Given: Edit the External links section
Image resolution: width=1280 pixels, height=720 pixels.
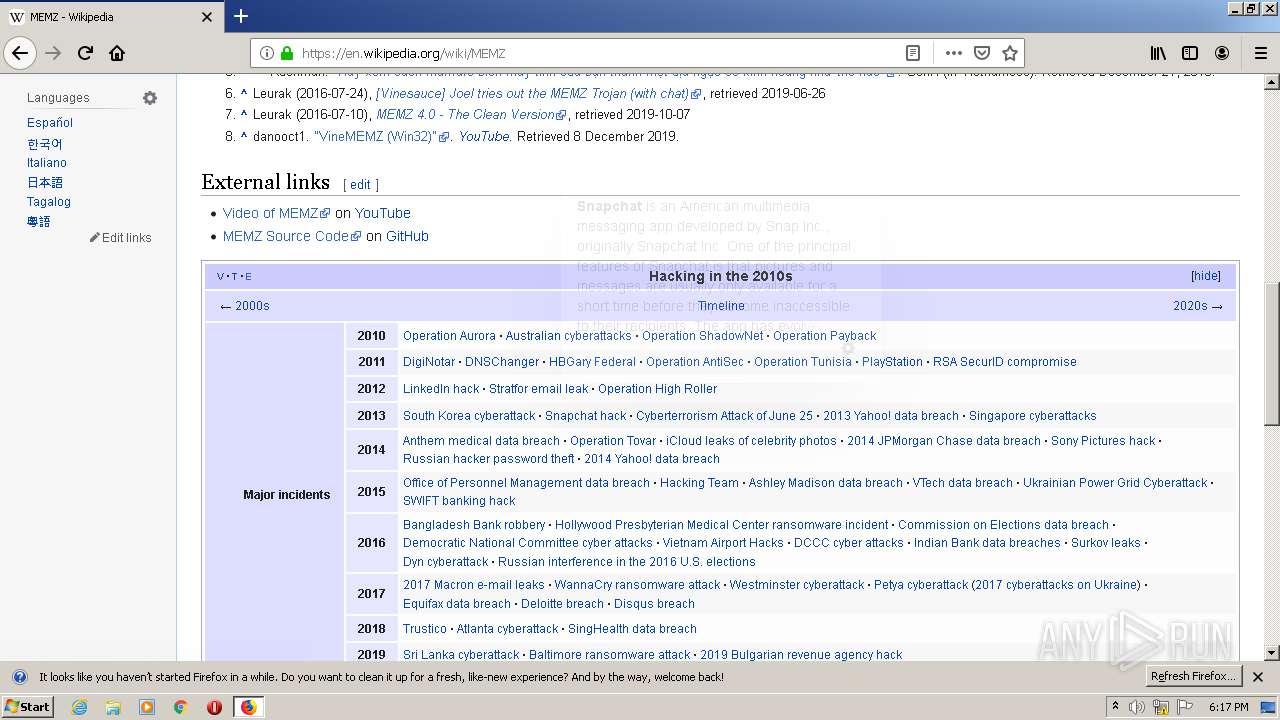Looking at the screenshot, I should tap(360, 185).
